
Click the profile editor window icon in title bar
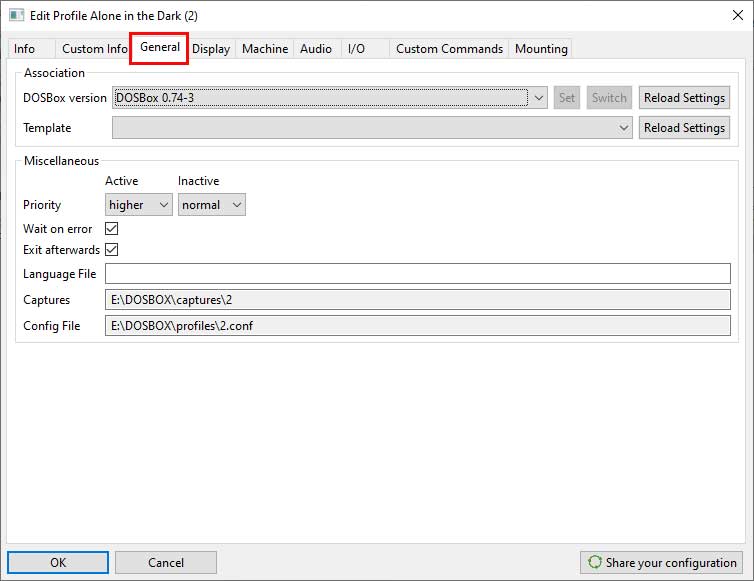[16, 15]
